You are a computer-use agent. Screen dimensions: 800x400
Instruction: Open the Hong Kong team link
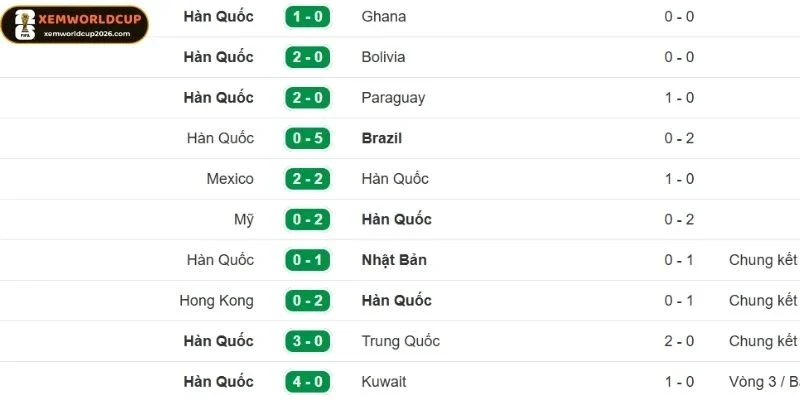pyautogui.click(x=216, y=301)
